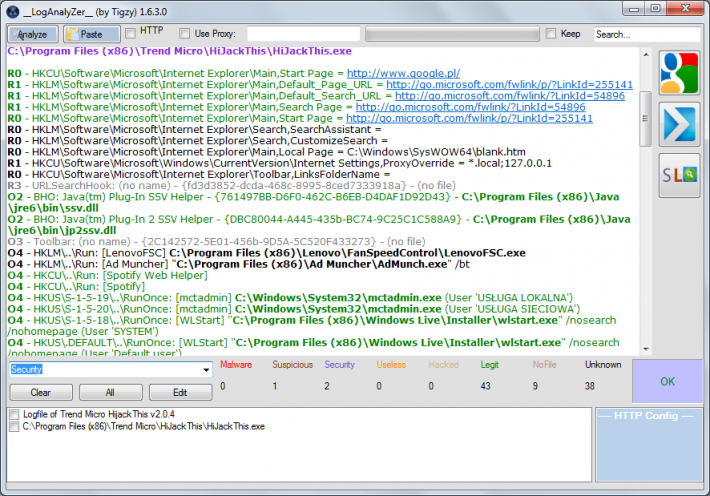Click the Unknown category label
Viewport: 710px width, 496px height.
click(603, 365)
